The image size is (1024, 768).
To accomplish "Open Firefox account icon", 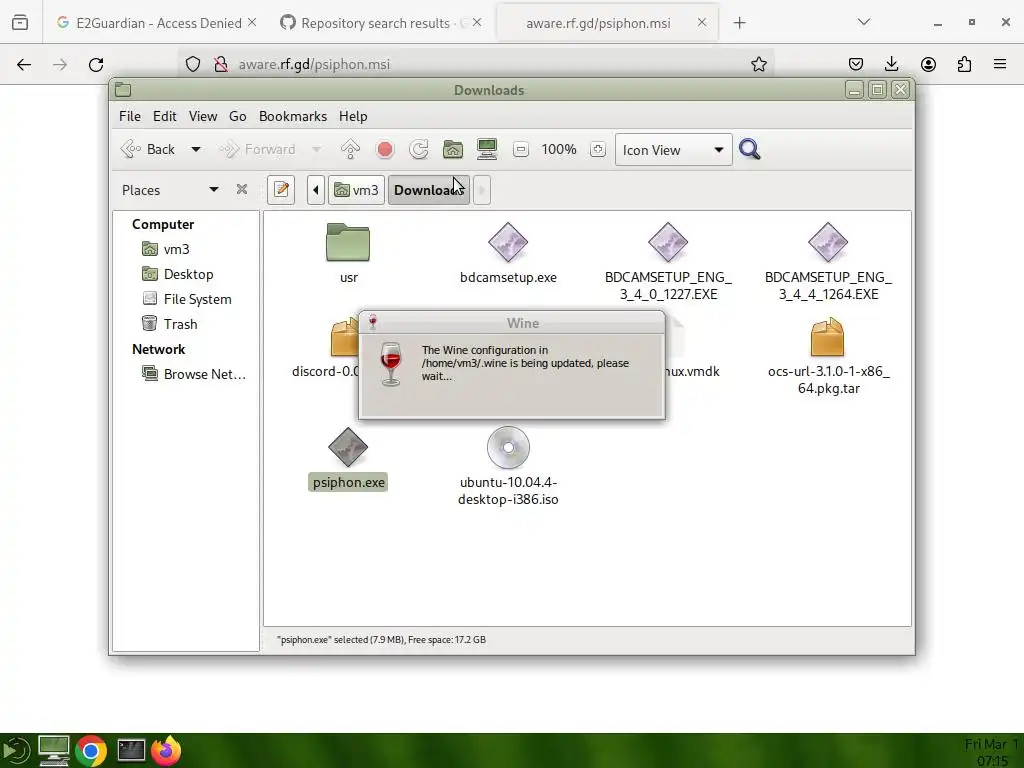I will (928, 64).
